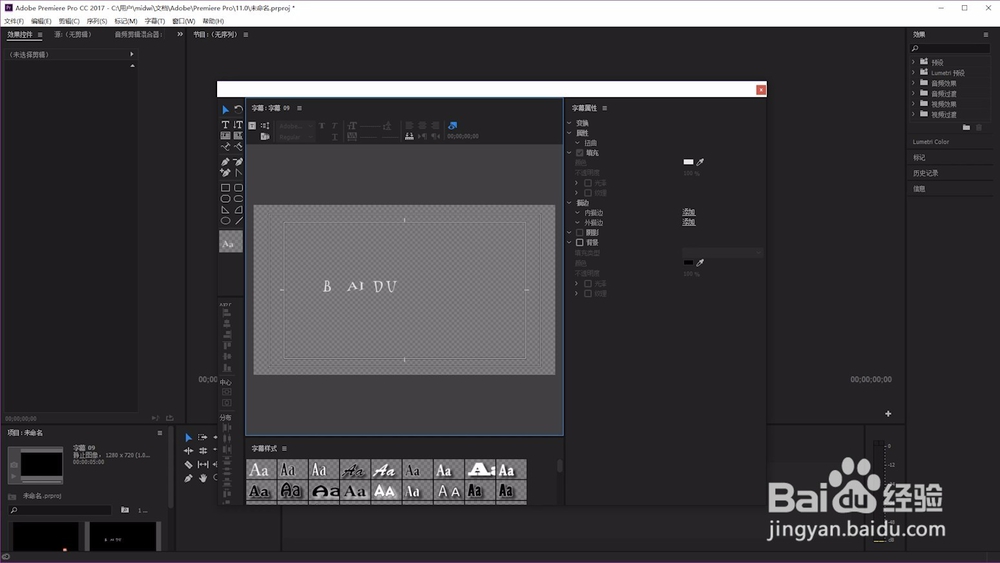The height and width of the screenshot is (563, 1000).
Task: Click the Tab Stops icon
Action: click(409, 136)
